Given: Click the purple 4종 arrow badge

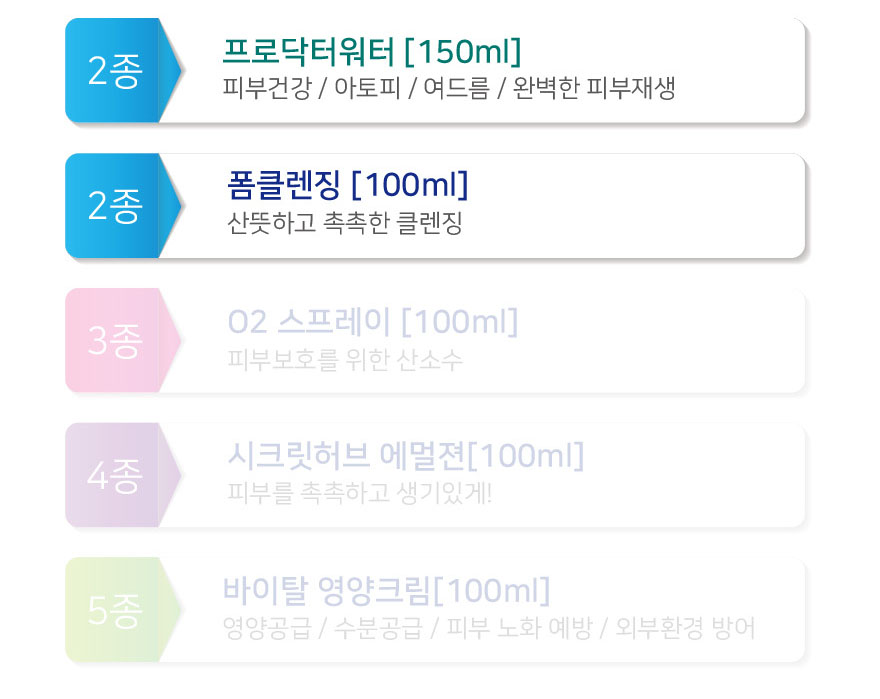Looking at the screenshot, I should (x=123, y=475).
